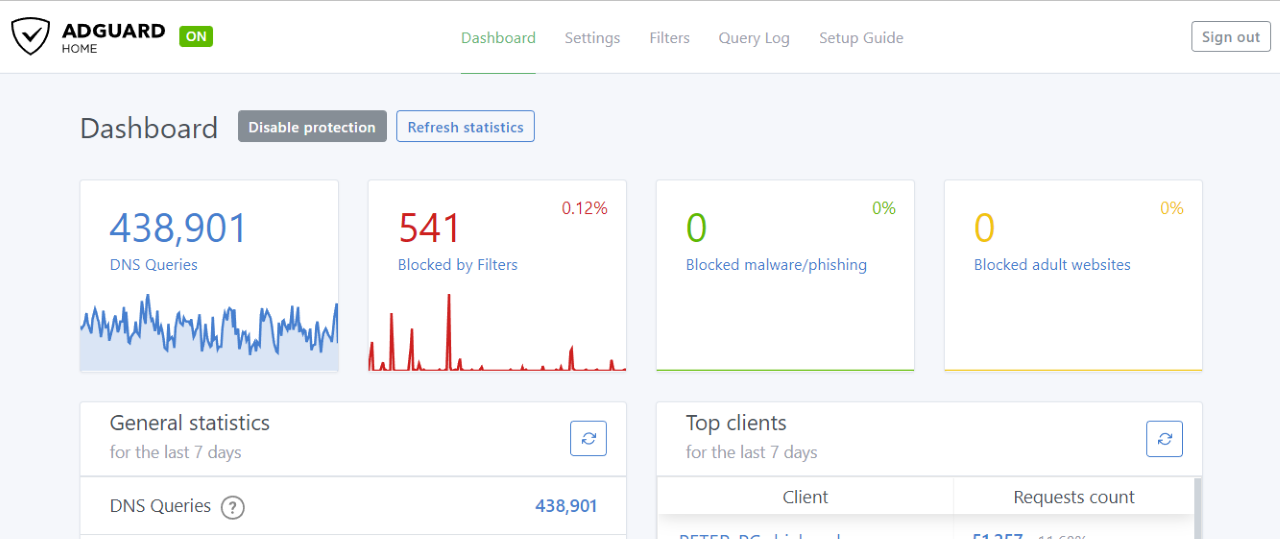Viewport: 1280px width, 539px height.
Task: Click the Blocked by Filters card link
Action: coord(458,265)
